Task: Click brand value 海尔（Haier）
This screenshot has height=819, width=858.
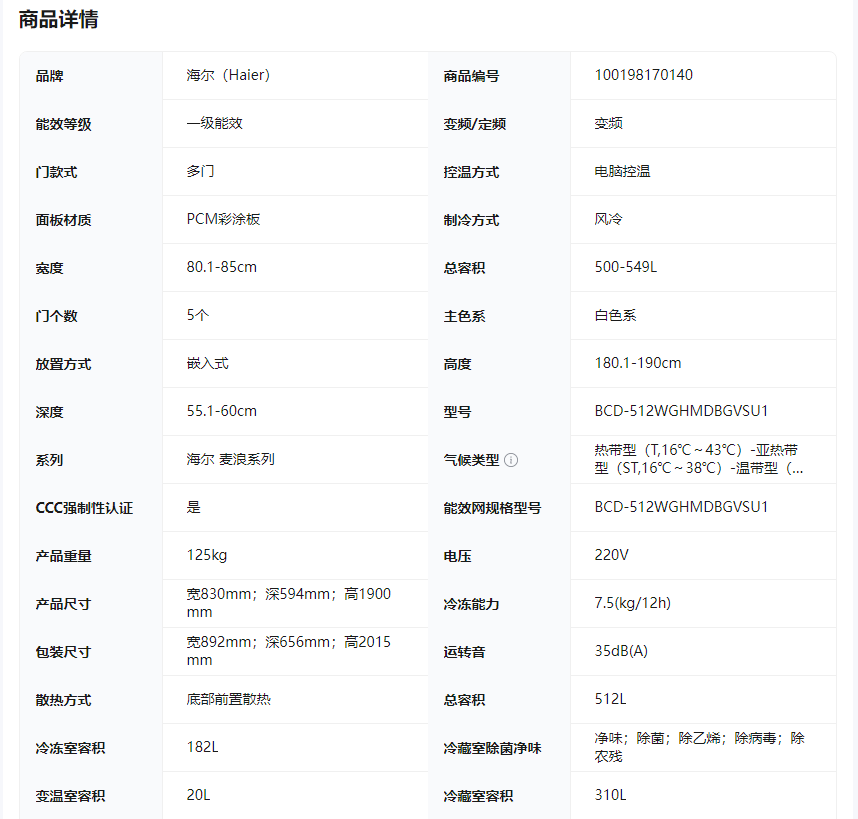Action: click(x=228, y=75)
